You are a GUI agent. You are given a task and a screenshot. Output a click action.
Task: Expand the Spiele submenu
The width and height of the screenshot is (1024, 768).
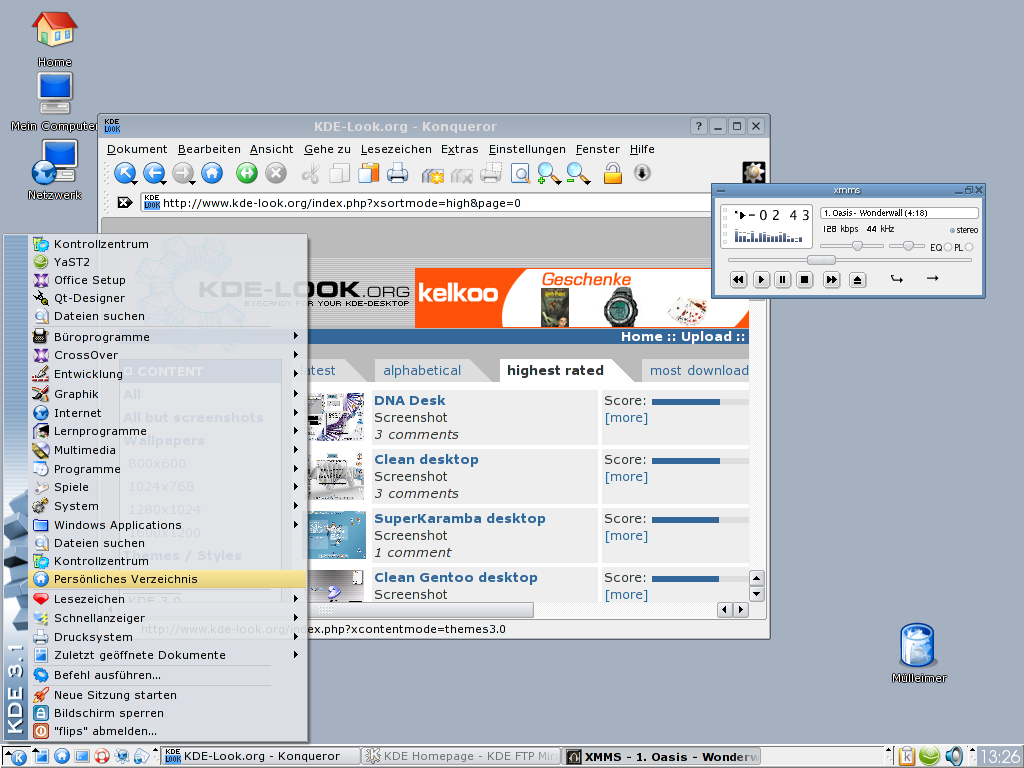(x=168, y=487)
